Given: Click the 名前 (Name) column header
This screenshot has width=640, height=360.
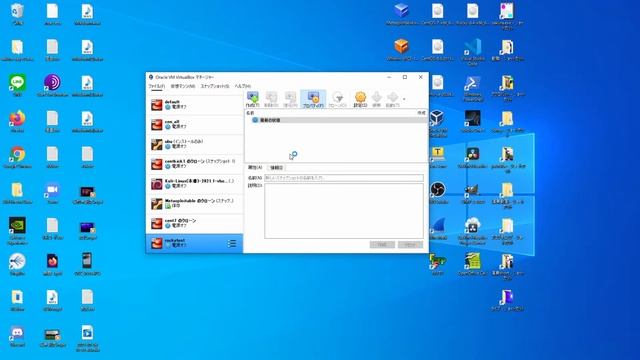Looking at the screenshot, I should pyautogui.click(x=250, y=113).
